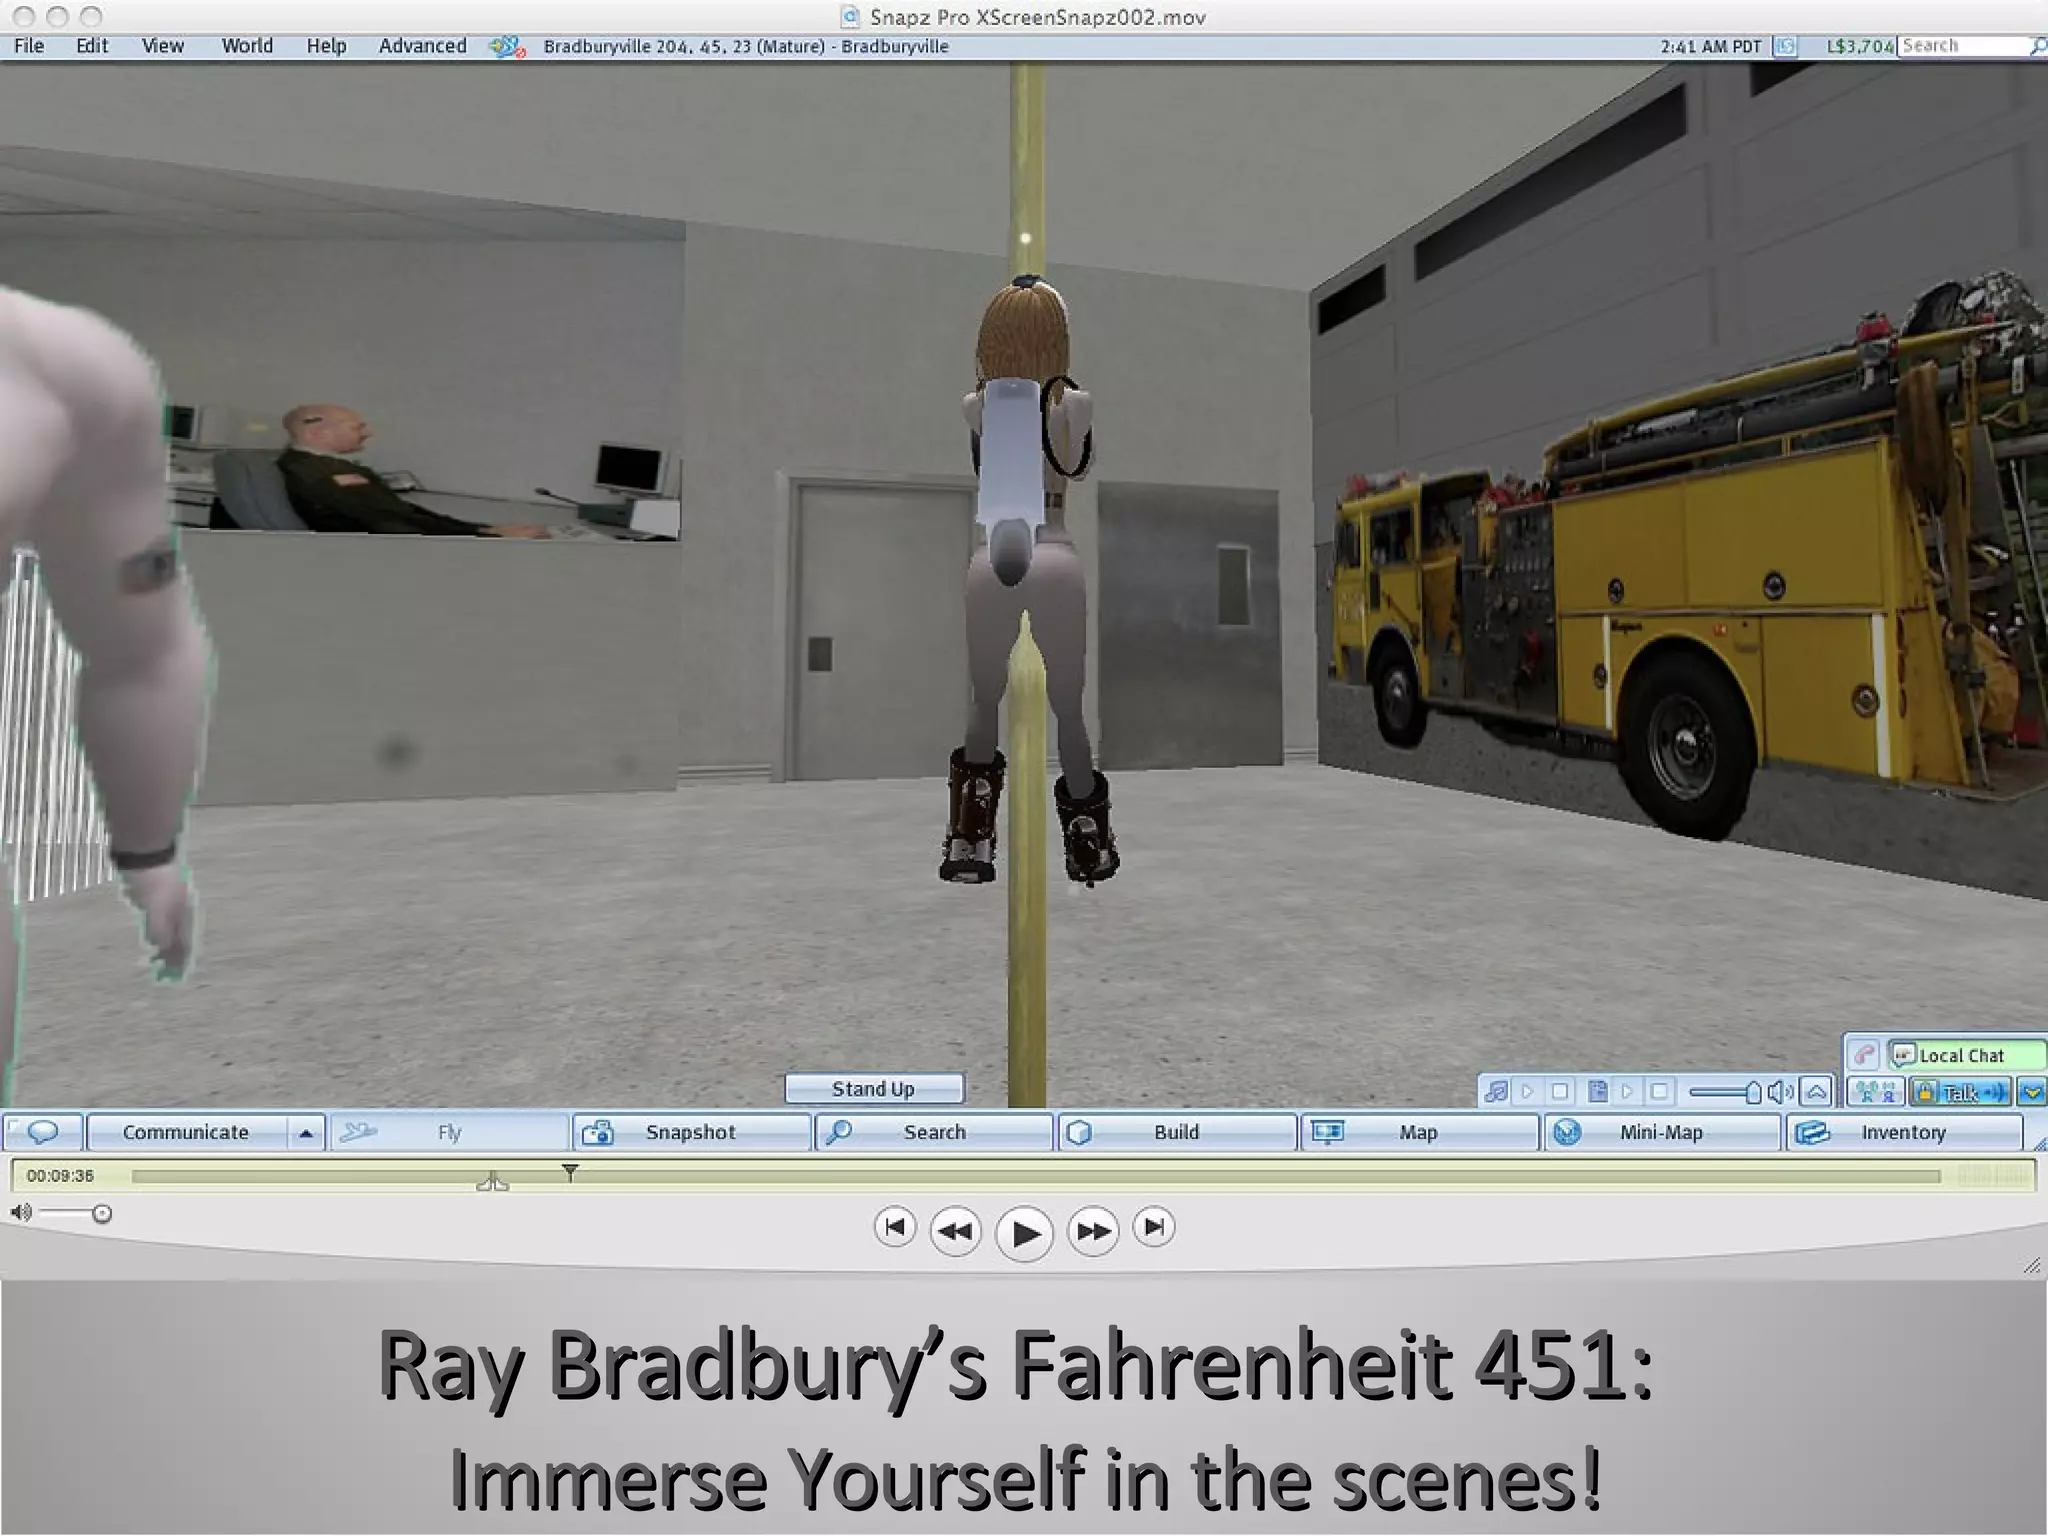Click the Snapz Pro movie window title
2048x1536 pixels.
click(x=1038, y=17)
